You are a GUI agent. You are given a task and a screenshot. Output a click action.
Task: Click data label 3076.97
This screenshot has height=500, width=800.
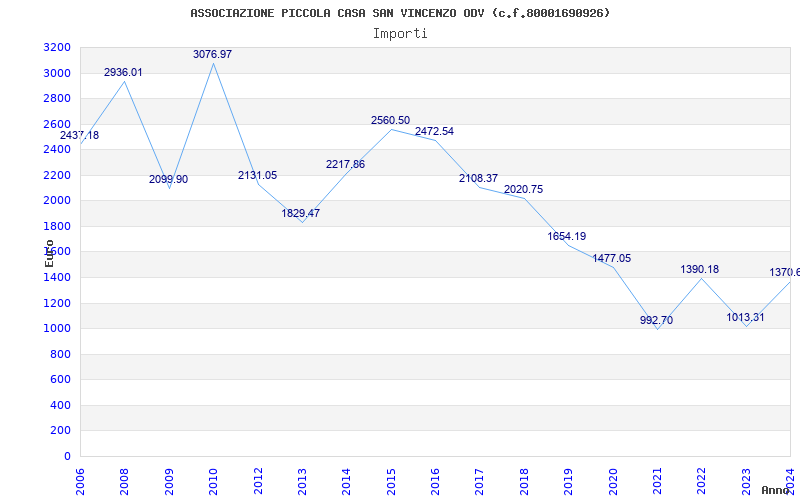212,54
